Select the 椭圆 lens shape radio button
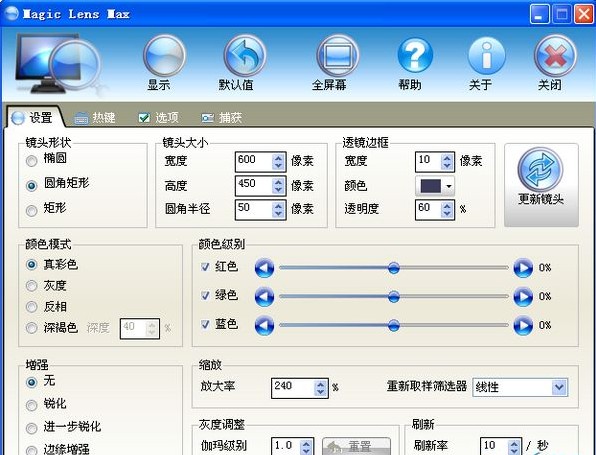The height and width of the screenshot is (455, 596). click(32, 161)
